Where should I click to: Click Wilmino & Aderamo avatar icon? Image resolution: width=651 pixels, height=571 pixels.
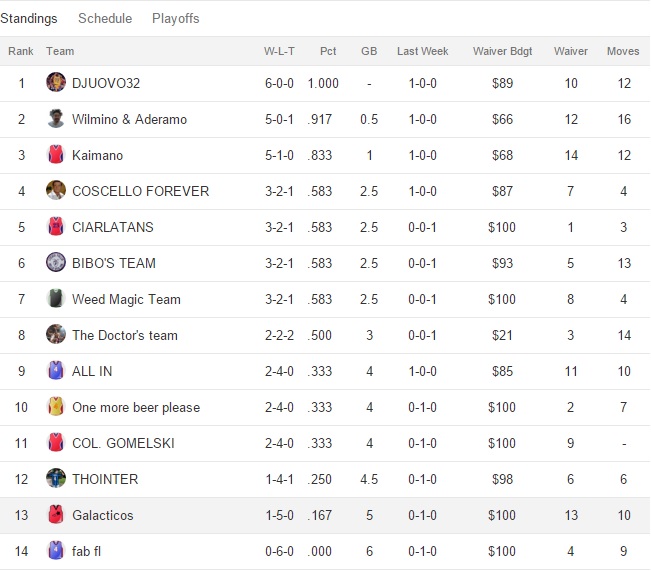pos(56,119)
